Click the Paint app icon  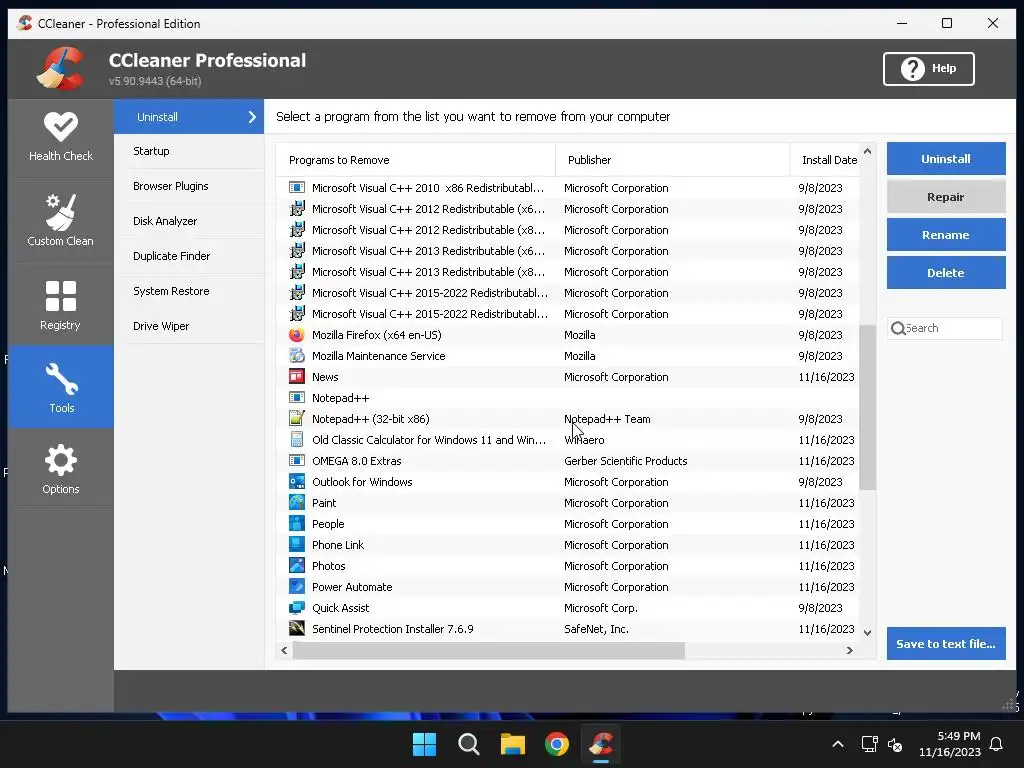(296, 503)
